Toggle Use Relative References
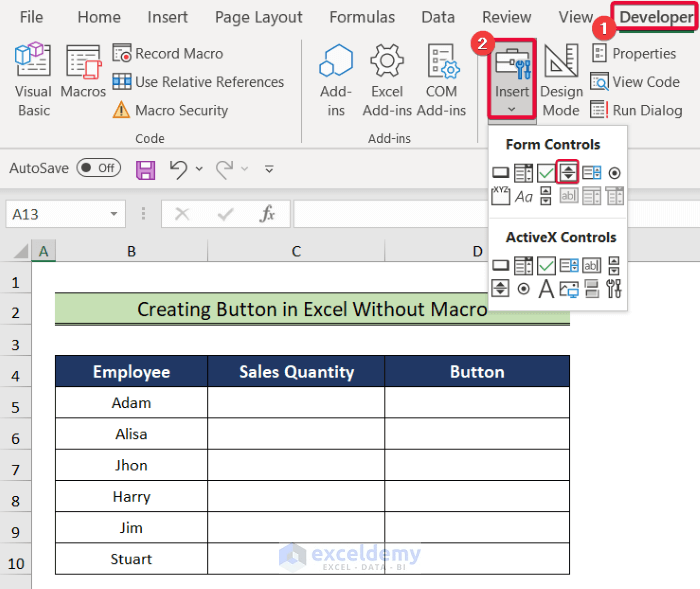The height and width of the screenshot is (589, 700). (198, 82)
